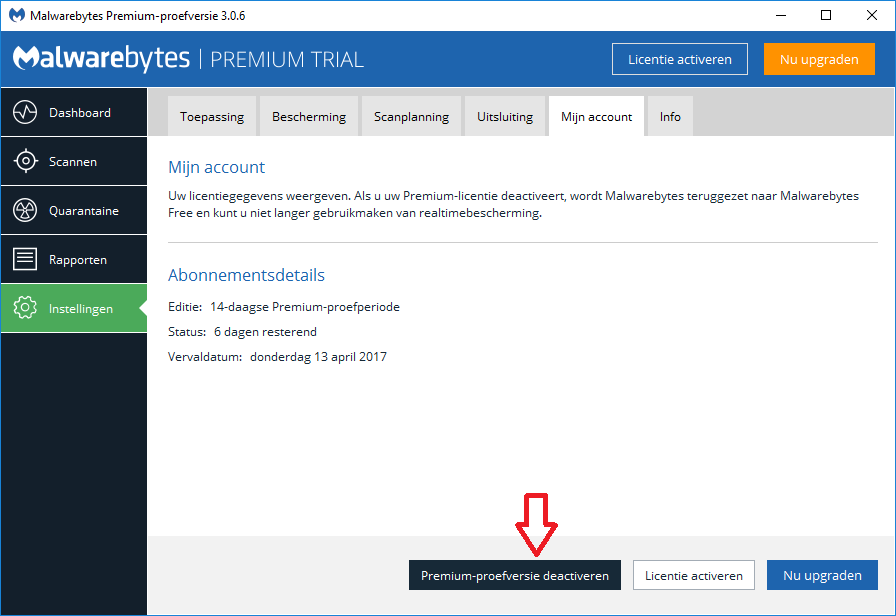Click the outlined Licentie activeren header button
The image size is (896, 616).
(679, 59)
